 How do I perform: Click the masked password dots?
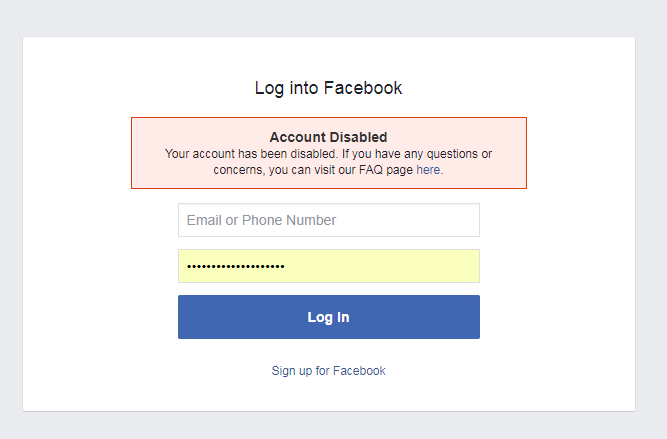pos(236,266)
